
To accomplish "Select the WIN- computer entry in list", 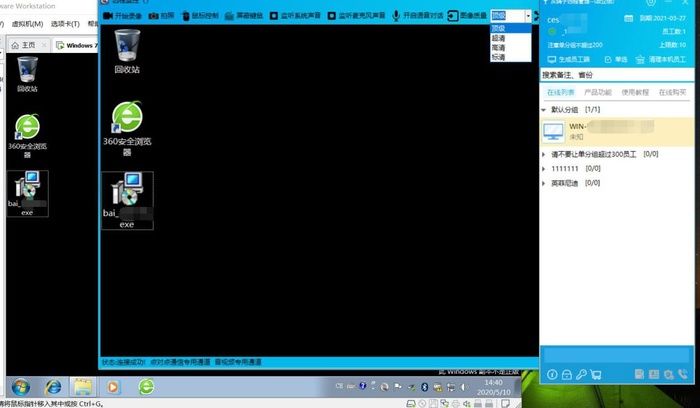I will click(x=617, y=132).
